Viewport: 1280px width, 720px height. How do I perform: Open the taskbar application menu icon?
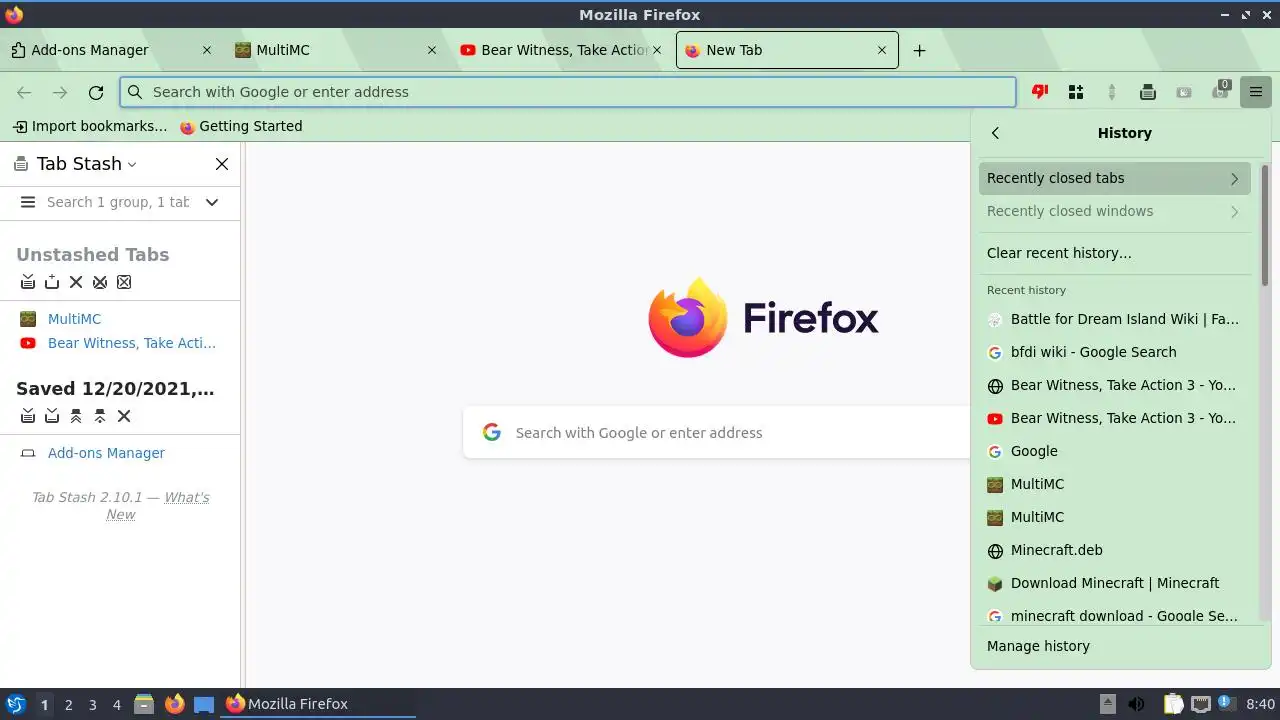16,704
